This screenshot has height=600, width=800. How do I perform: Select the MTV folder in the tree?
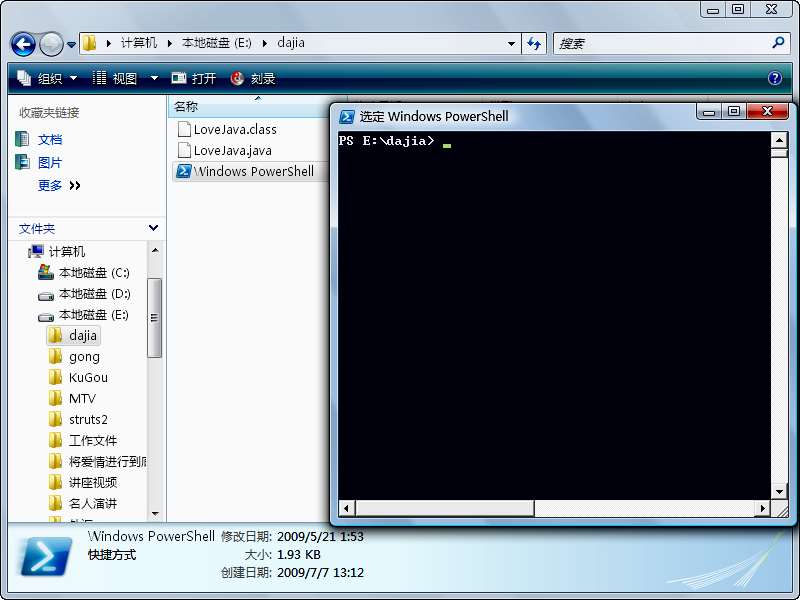(x=72, y=398)
